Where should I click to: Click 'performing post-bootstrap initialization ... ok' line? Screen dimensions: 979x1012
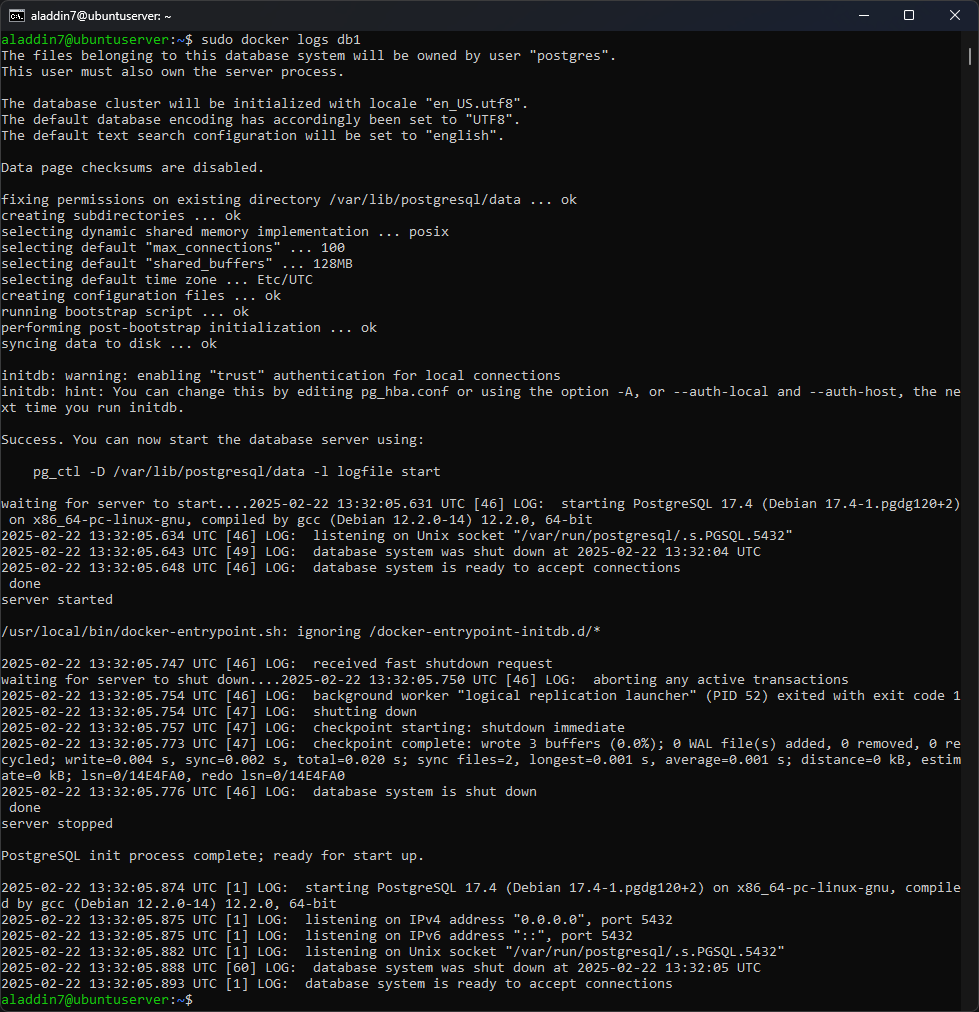click(189, 328)
